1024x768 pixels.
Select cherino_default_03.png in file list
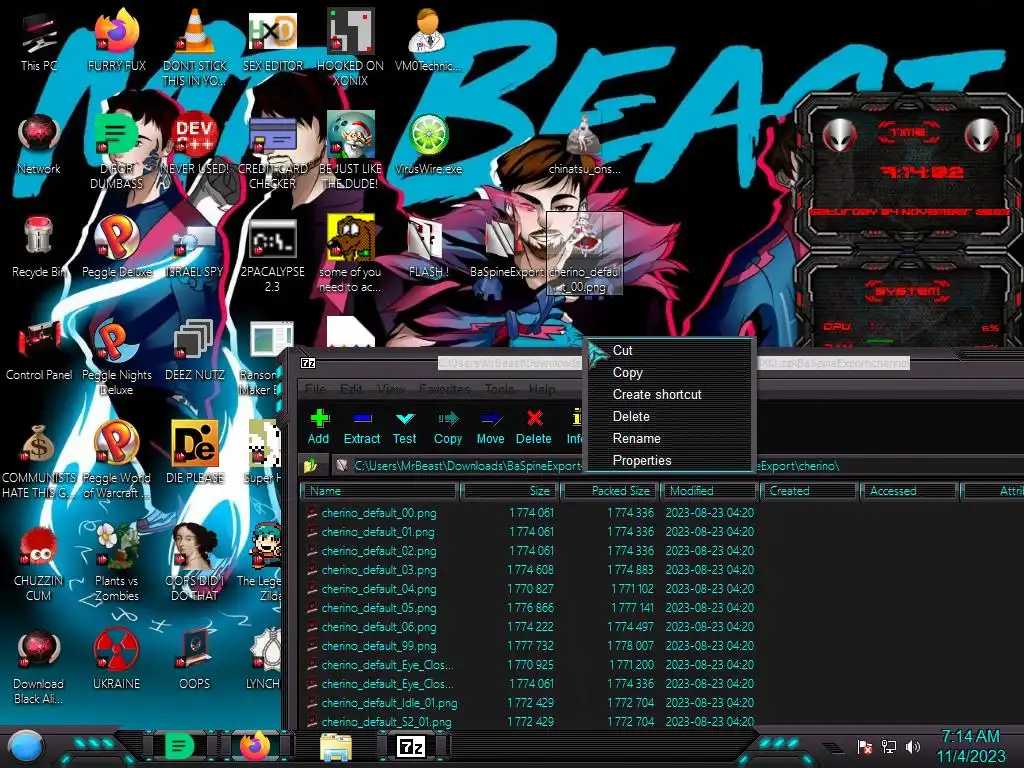tap(379, 569)
